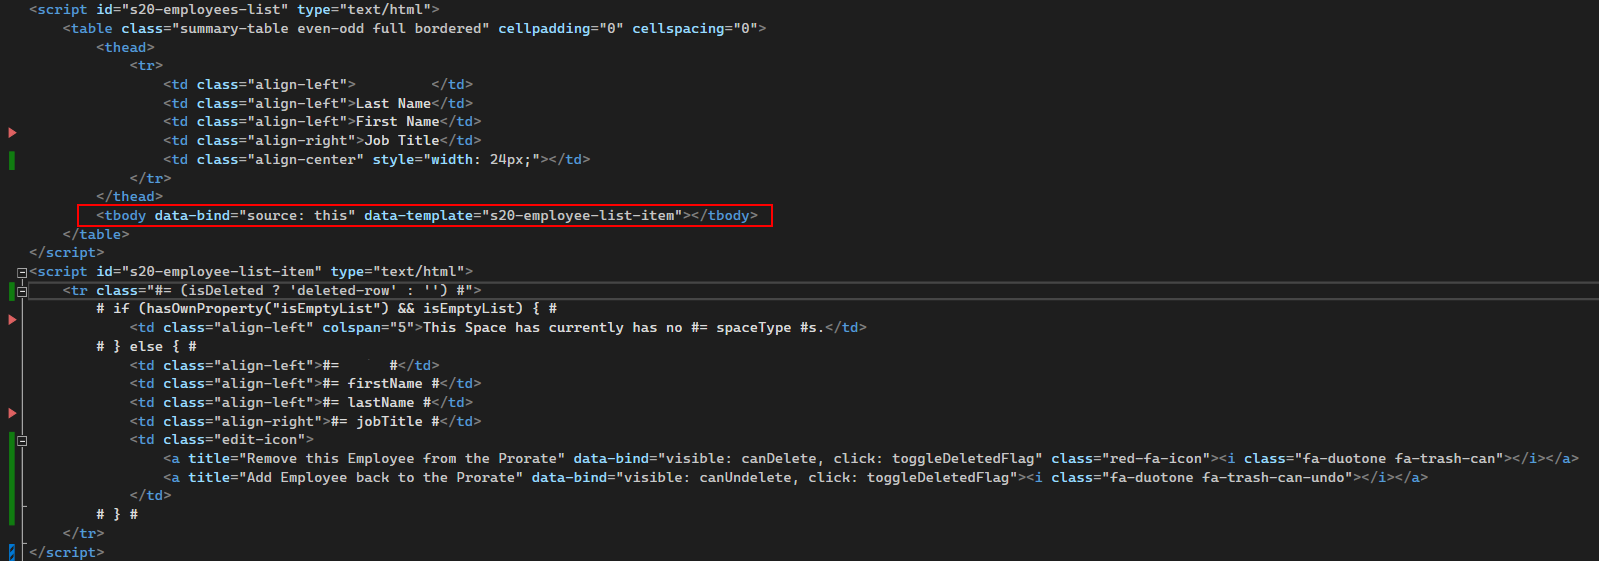Collapse the s20-employee-list-item script block
Image resolution: width=1599 pixels, height=561 pixels.
22,272
